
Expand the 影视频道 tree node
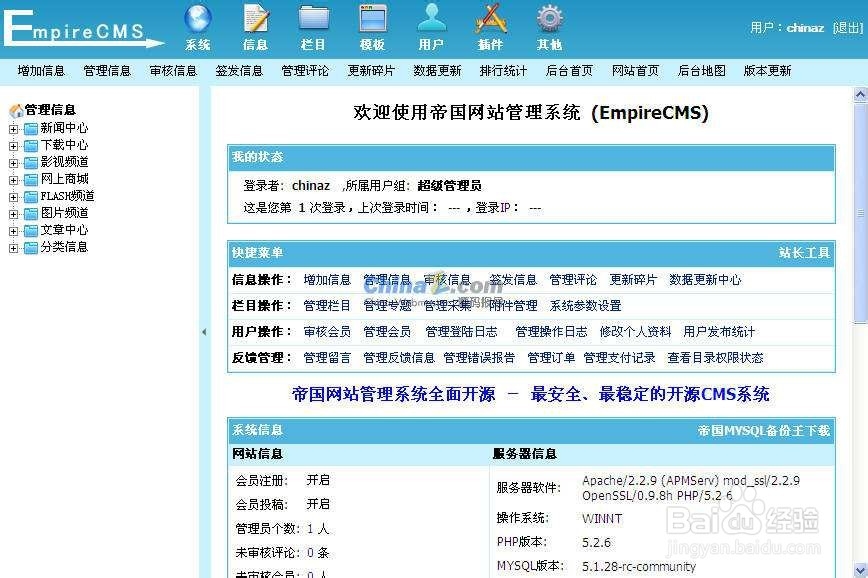tap(13, 163)
